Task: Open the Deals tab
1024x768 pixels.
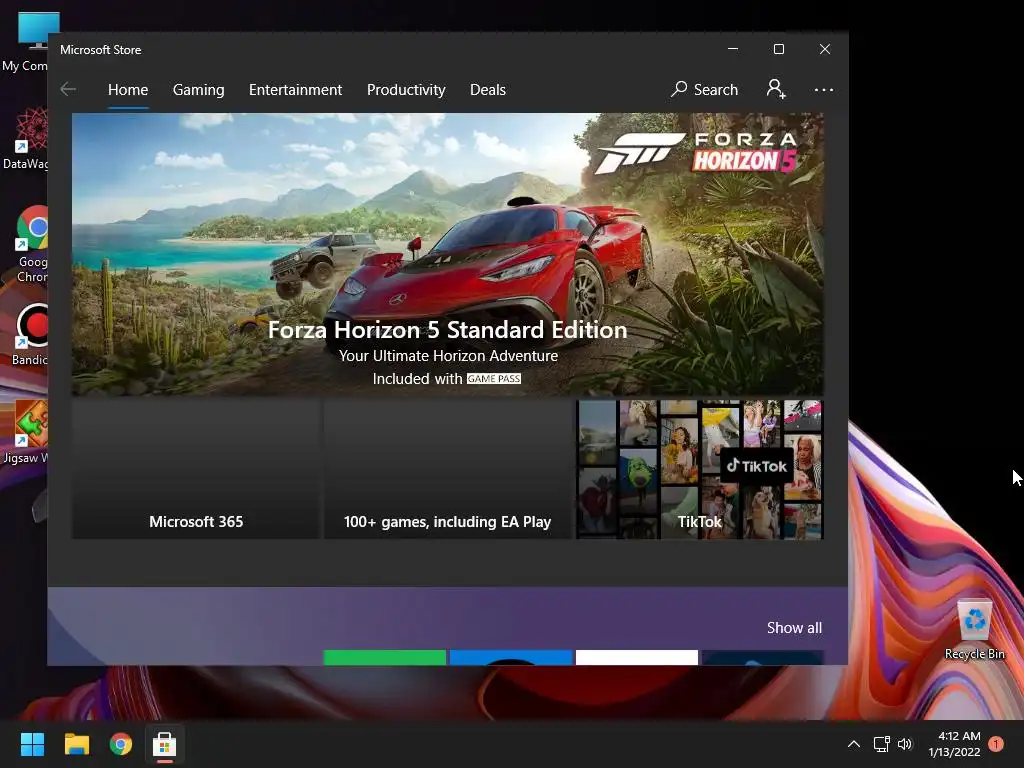Action: [488, 89]
